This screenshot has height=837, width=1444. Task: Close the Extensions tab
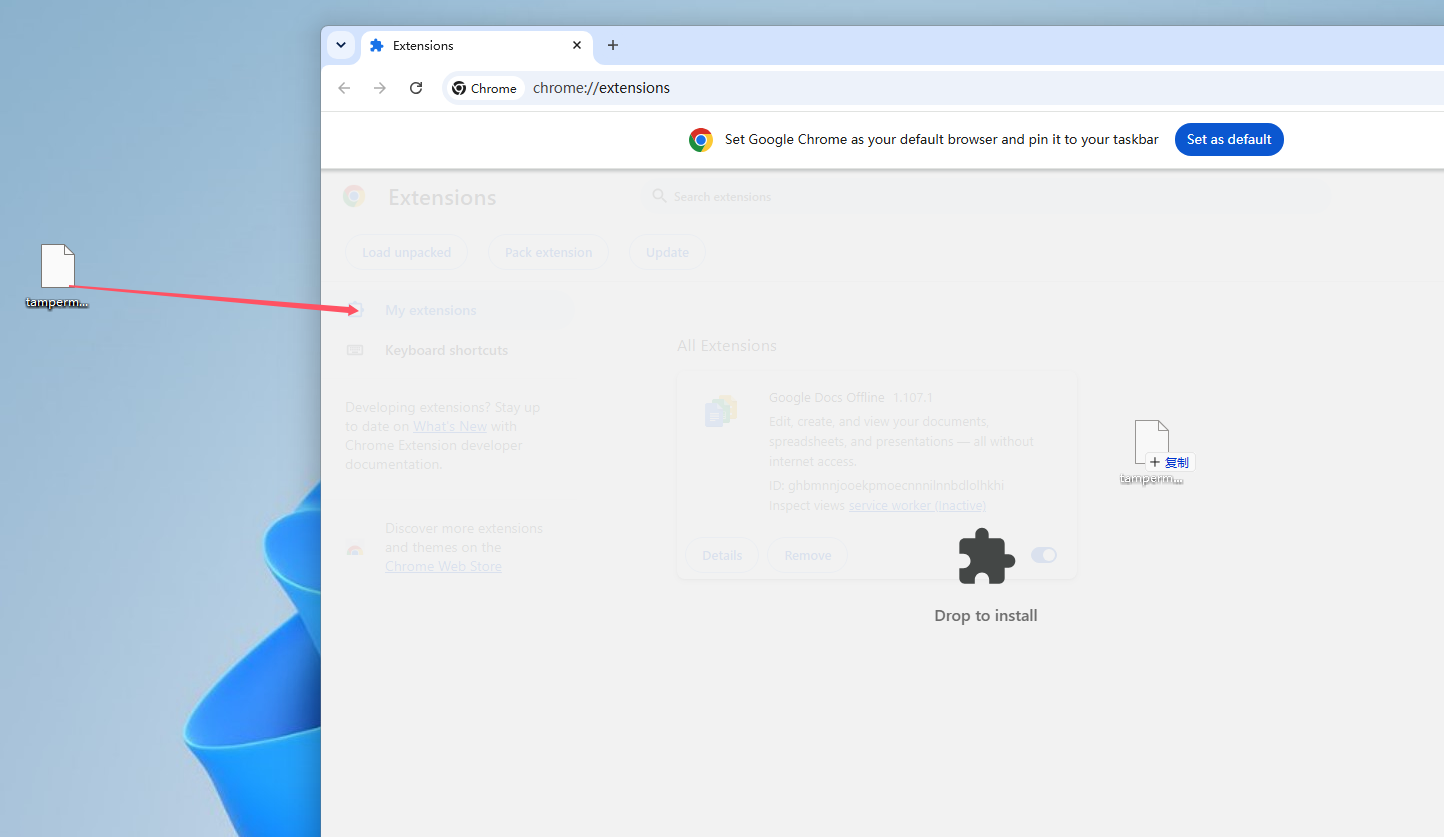pos(577,45)
